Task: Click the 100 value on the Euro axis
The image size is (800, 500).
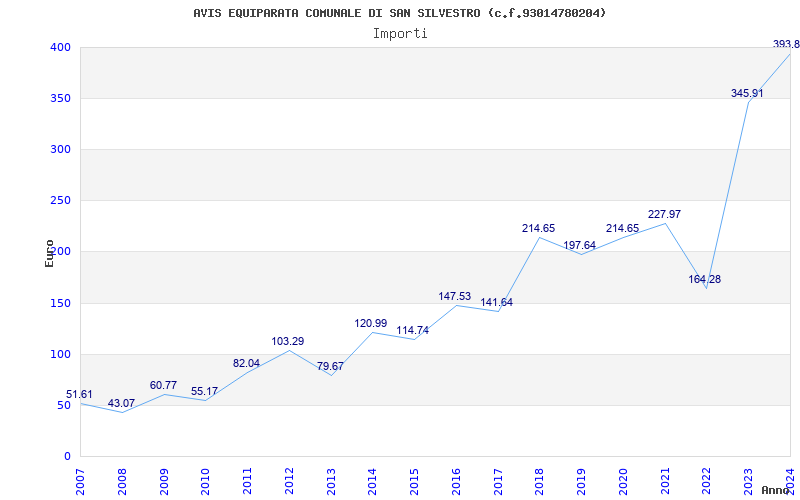Action: [x=60, y=354]
